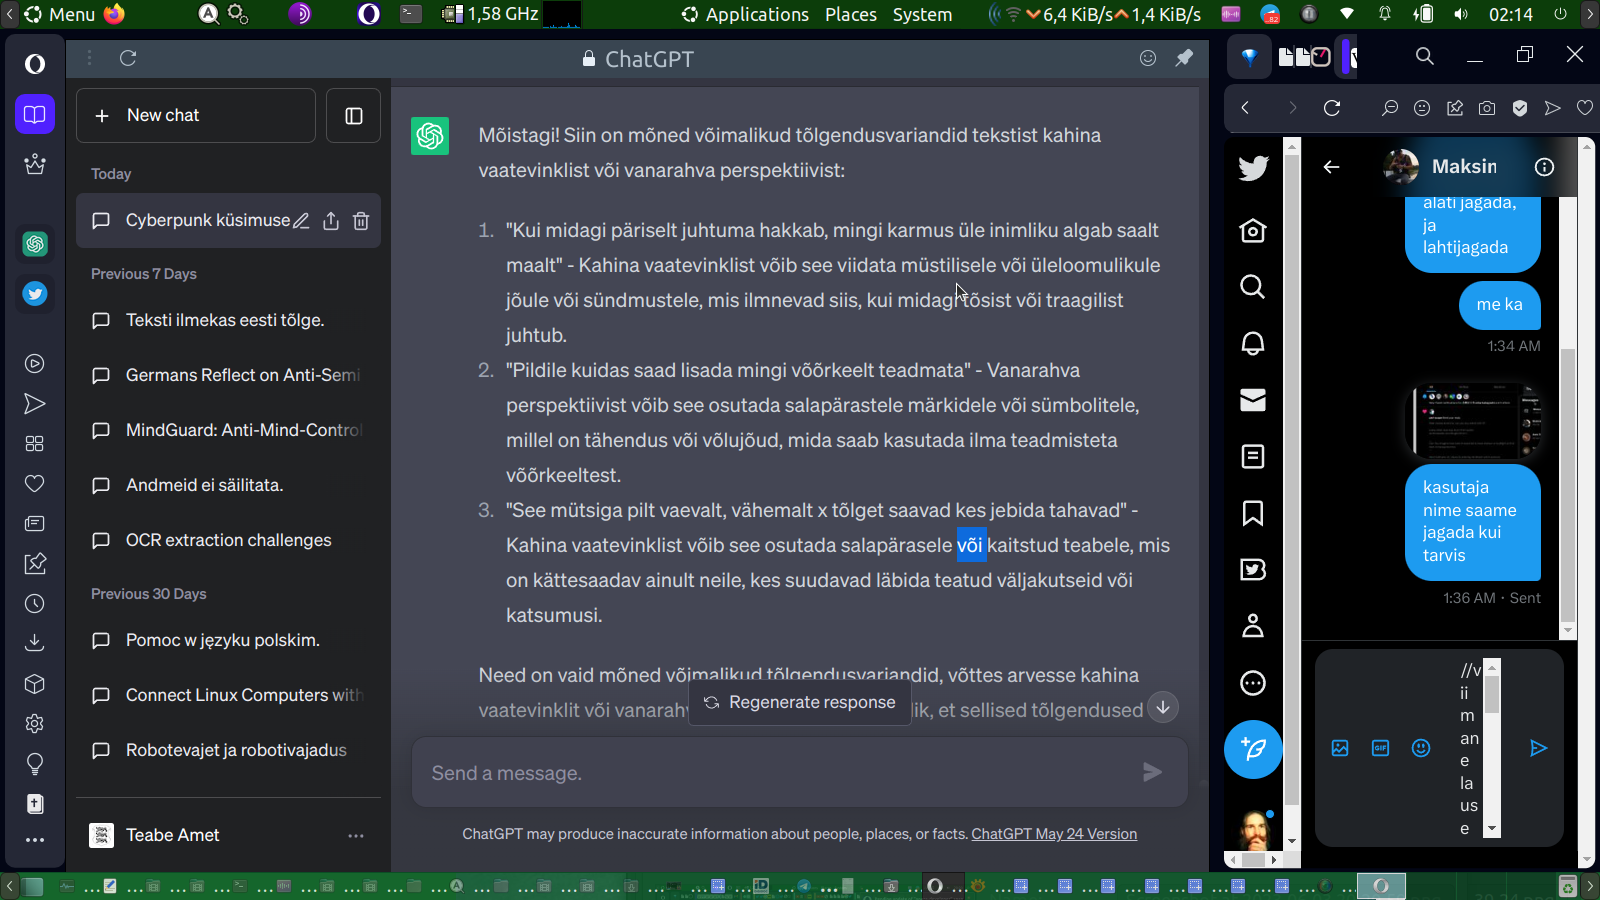Open Teabe Amet account options menu
Viewport: 1600px width, 900px height.
click(x=356, y=835)
